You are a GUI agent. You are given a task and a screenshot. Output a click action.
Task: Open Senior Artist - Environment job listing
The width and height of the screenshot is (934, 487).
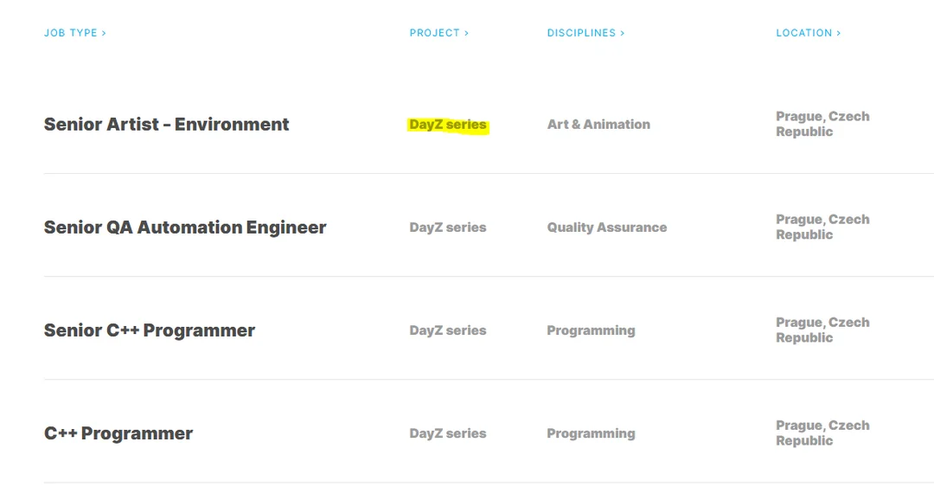(166, 125)
